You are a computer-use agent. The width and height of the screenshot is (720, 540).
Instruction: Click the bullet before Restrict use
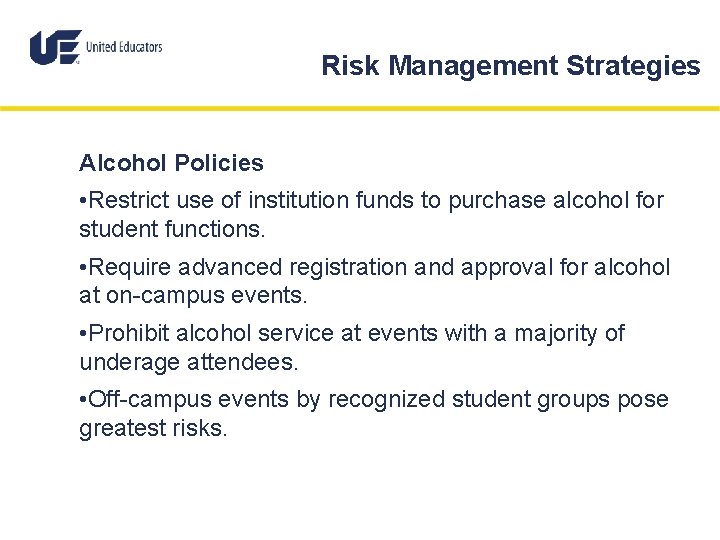83,201
